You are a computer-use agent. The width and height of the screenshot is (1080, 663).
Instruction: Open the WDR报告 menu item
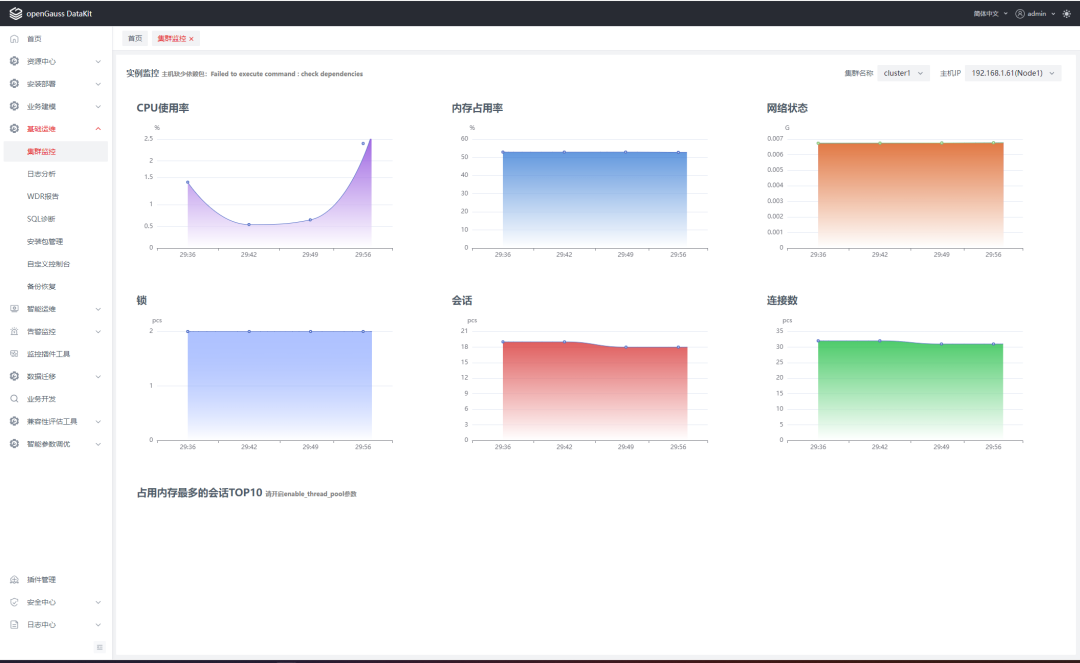[x=43, y=196]
